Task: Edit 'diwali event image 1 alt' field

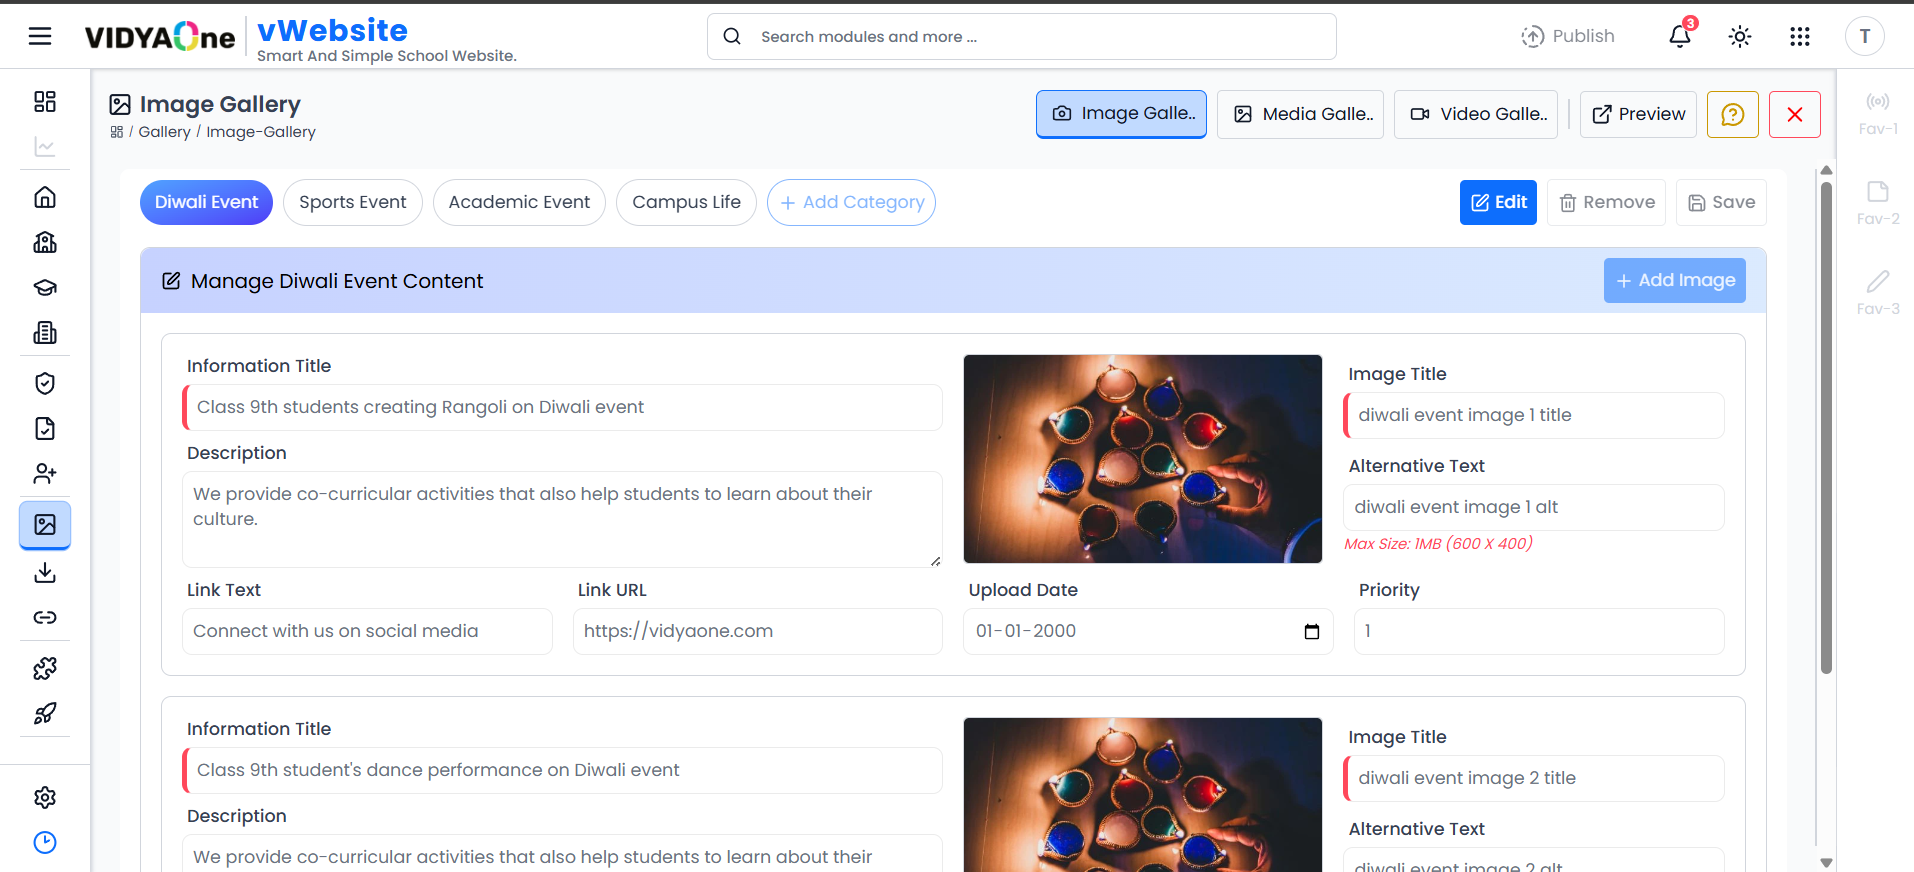Action: pyautogui.click(x=1534, y=507)
